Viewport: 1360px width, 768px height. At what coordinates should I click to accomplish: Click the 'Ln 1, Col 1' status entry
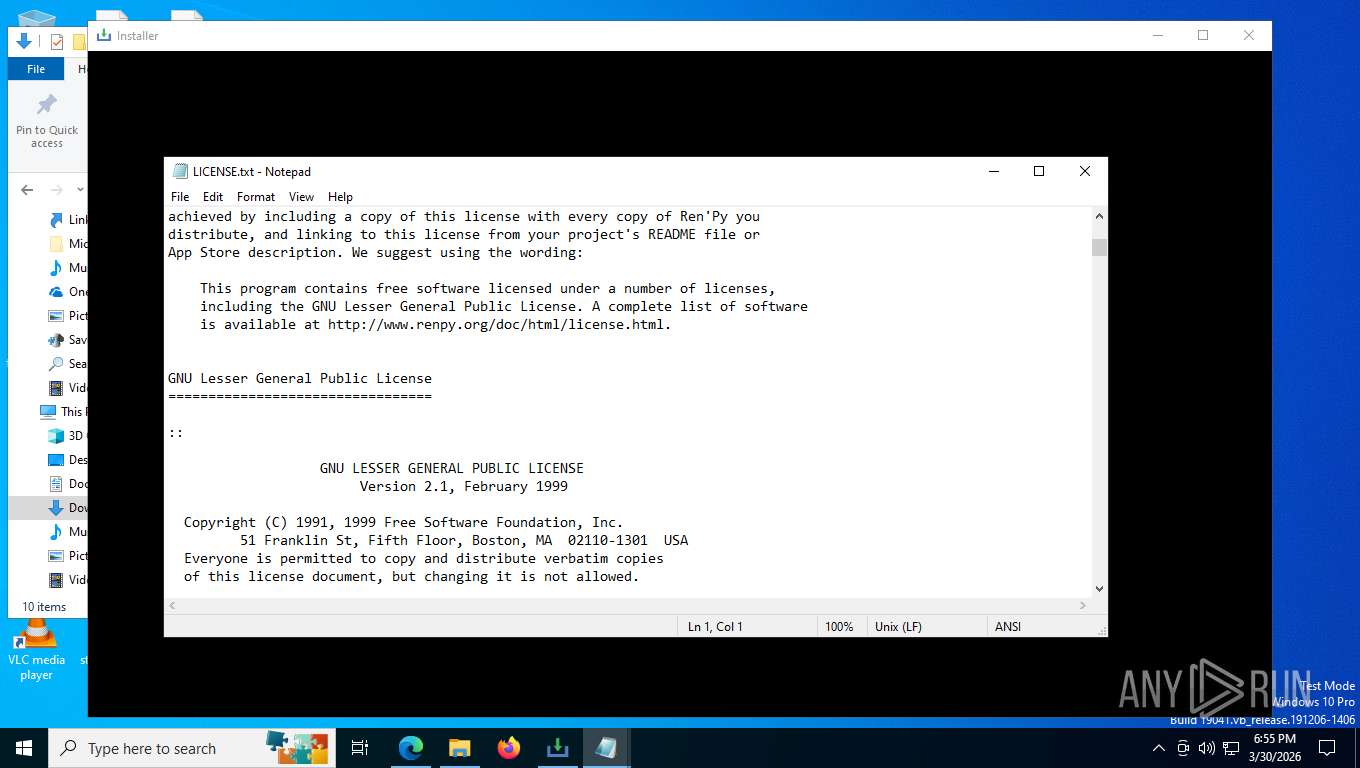(x=715, y=627)
